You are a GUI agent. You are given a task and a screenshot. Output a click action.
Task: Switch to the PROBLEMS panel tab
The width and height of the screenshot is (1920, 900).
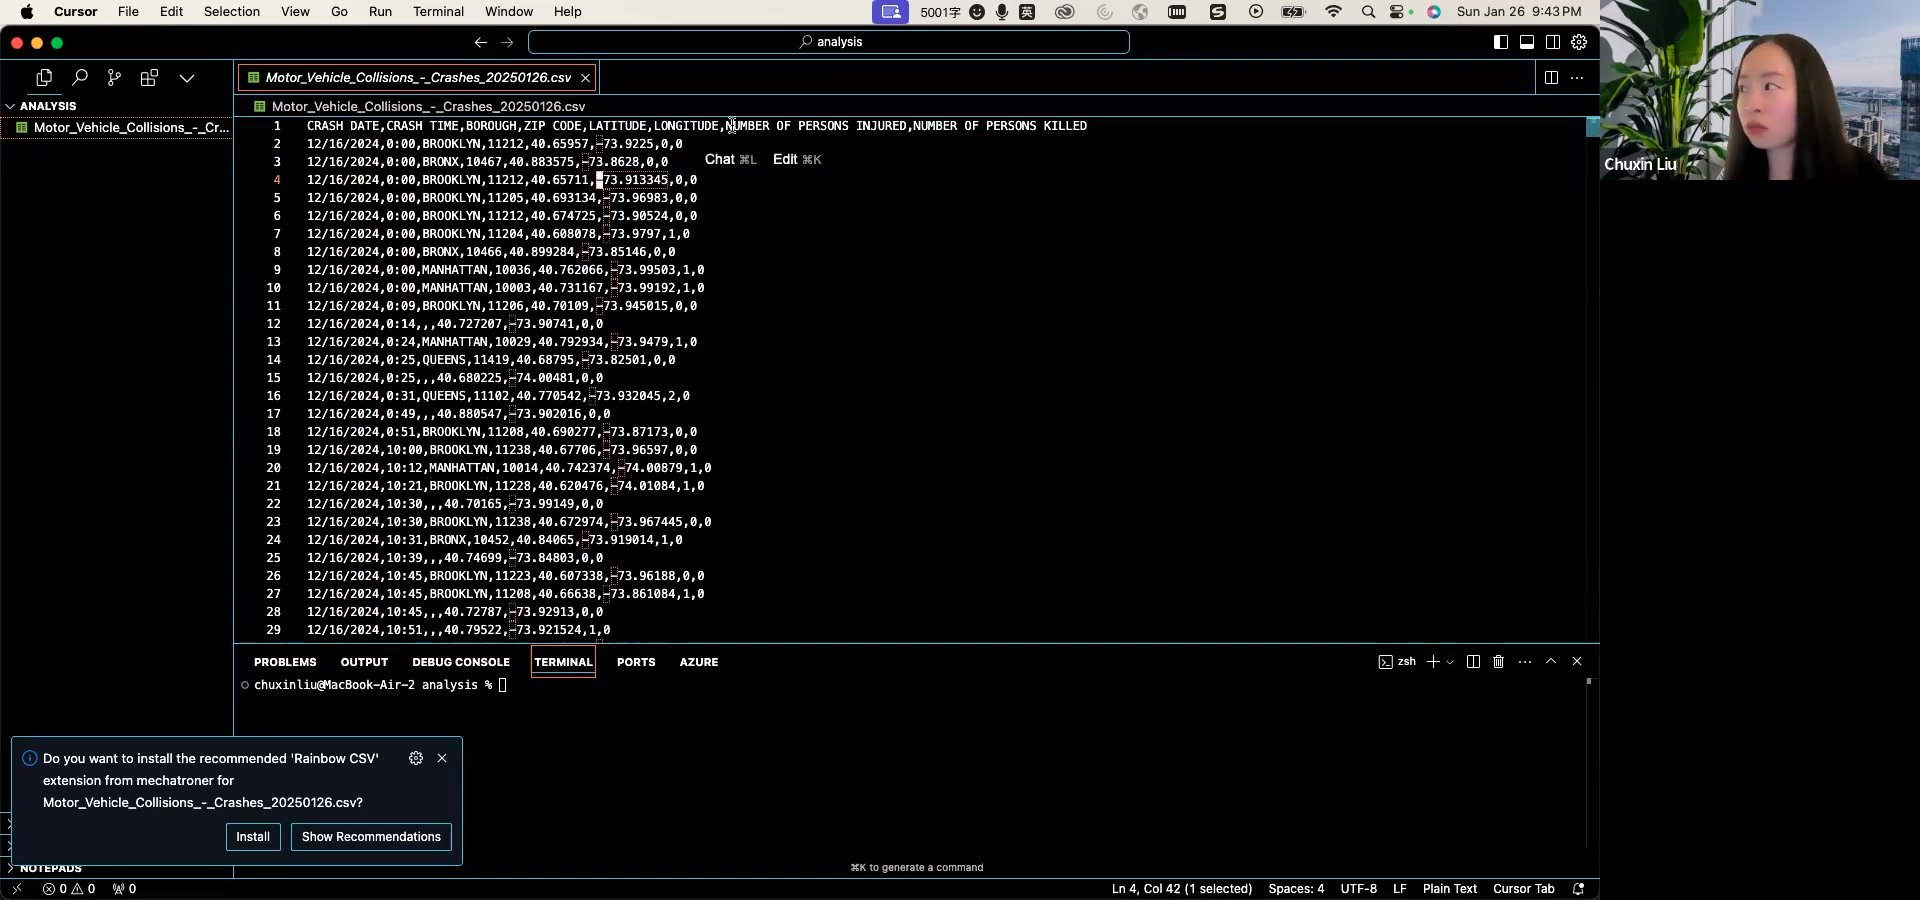click(285, 662)
